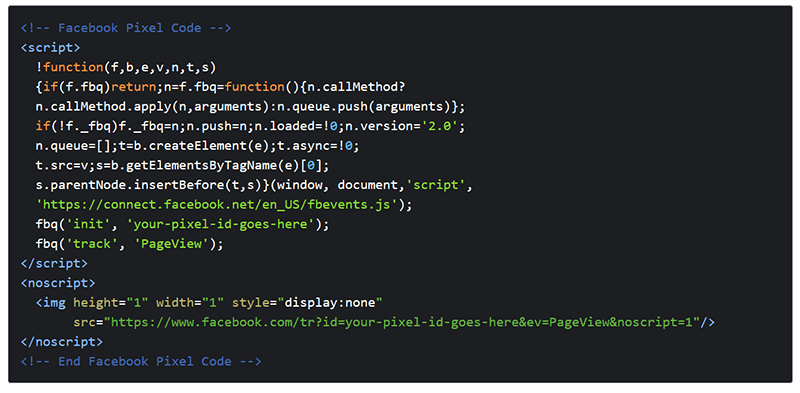Click the opening <noscript> tag

coord(58,283)
